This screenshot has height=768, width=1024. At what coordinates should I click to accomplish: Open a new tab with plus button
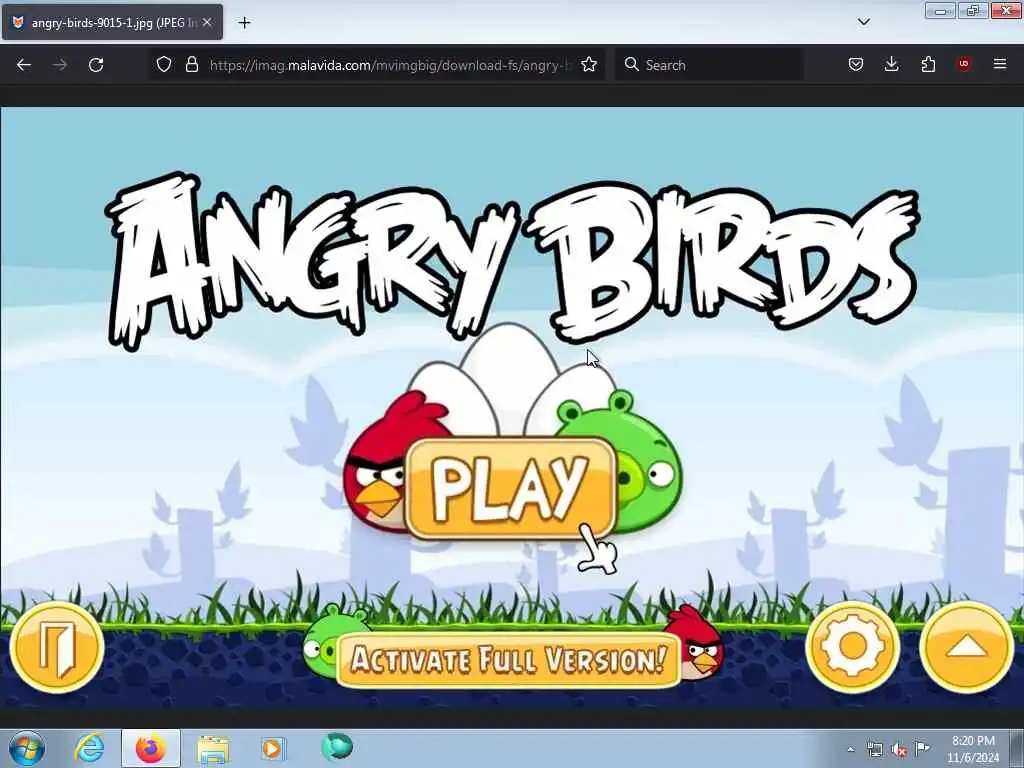click(244, 23)
